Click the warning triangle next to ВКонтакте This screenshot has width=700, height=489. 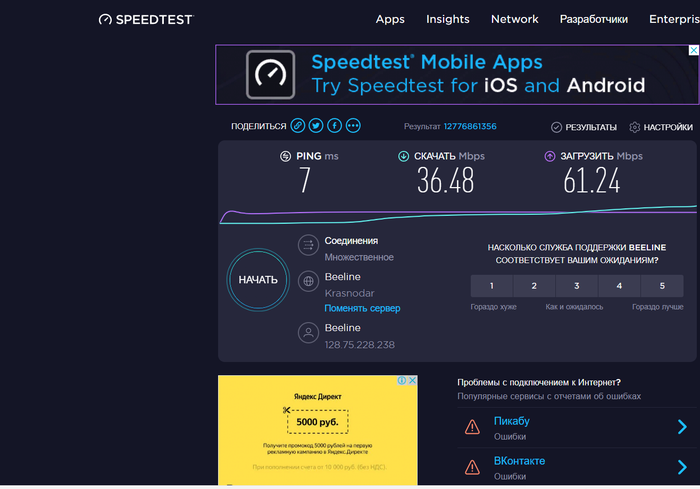pyautogui.click(x=472, y=467)
